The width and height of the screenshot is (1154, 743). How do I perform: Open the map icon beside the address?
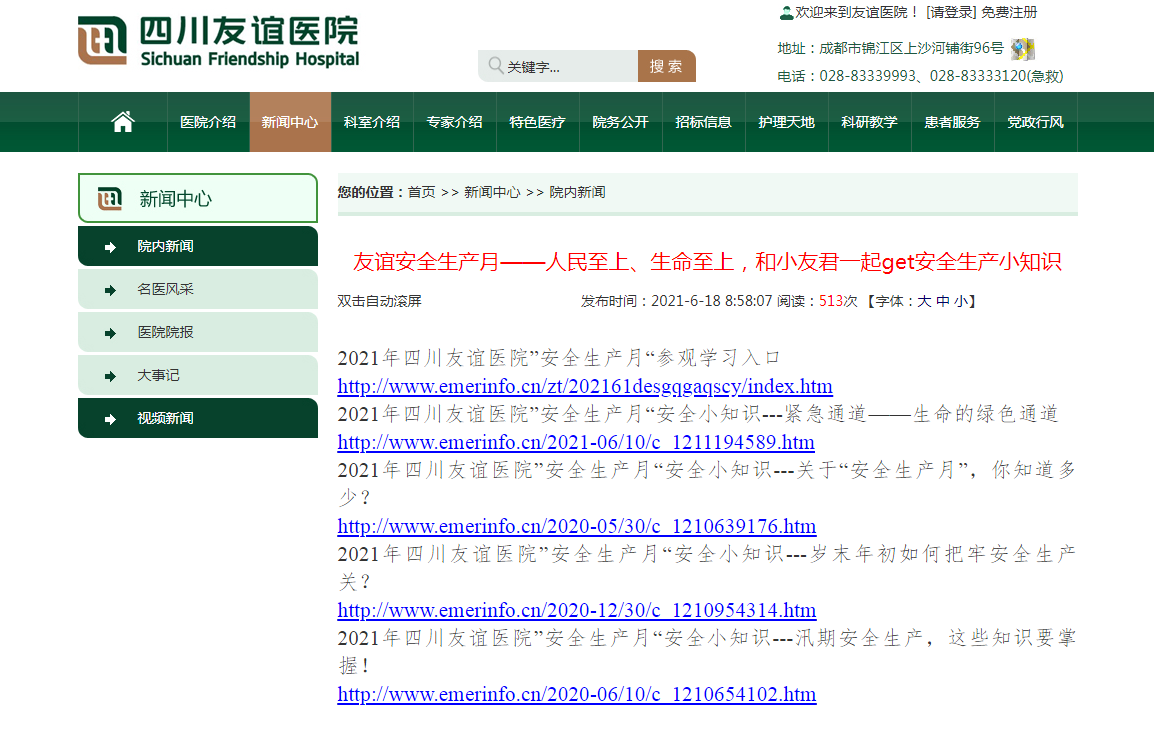[x=1022, y=49]
